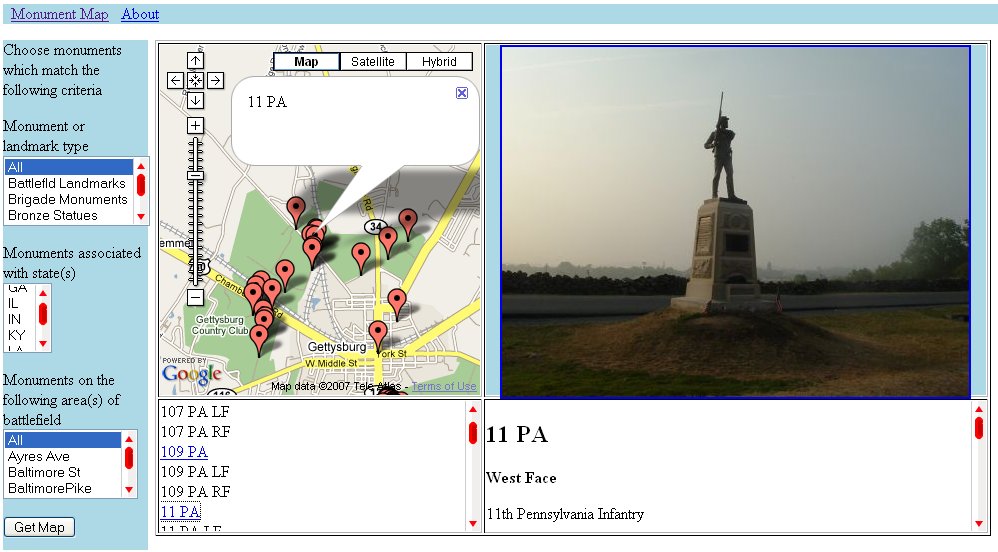The height and width of the screenshot is (552, 998).
Task: Select Baltimore St in area list
Action: pyautogui.click(x=63, y=472)
